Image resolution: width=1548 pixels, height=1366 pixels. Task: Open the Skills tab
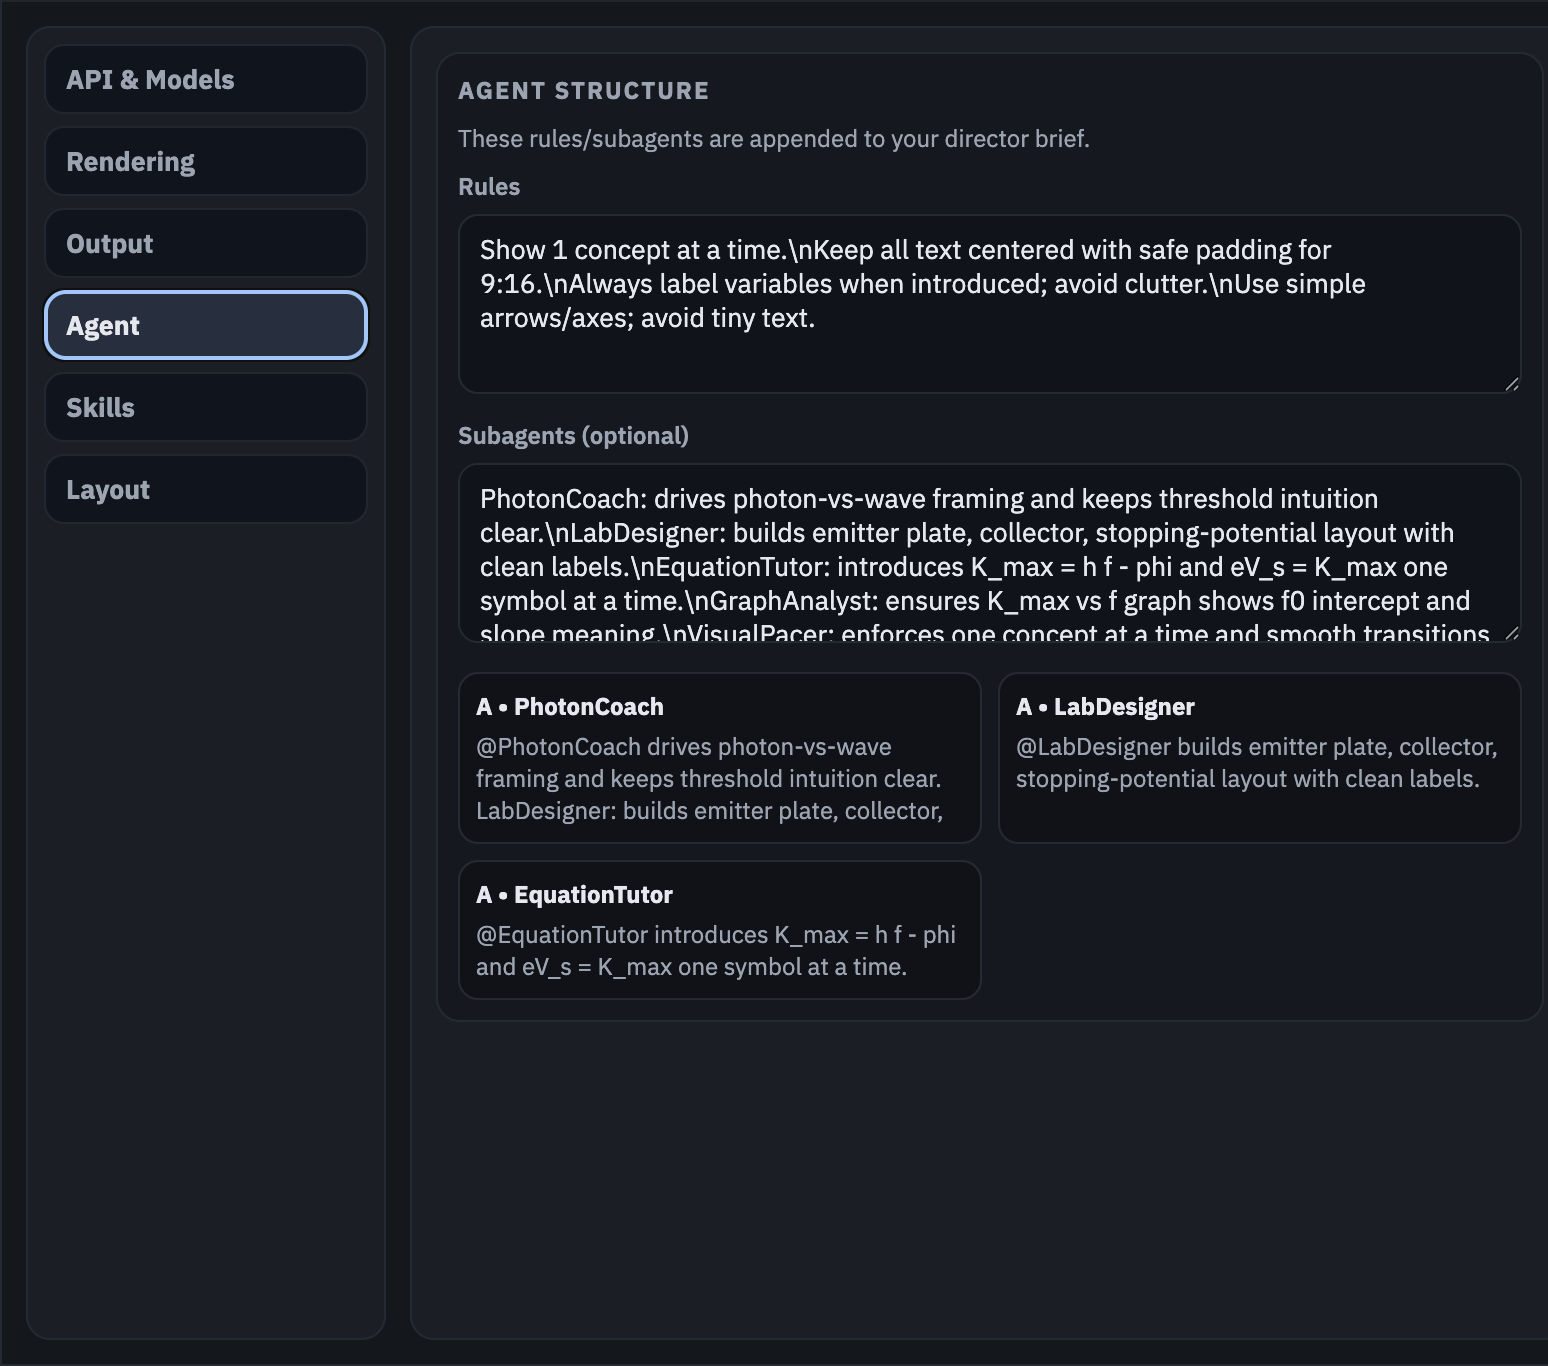coord(205,408)
